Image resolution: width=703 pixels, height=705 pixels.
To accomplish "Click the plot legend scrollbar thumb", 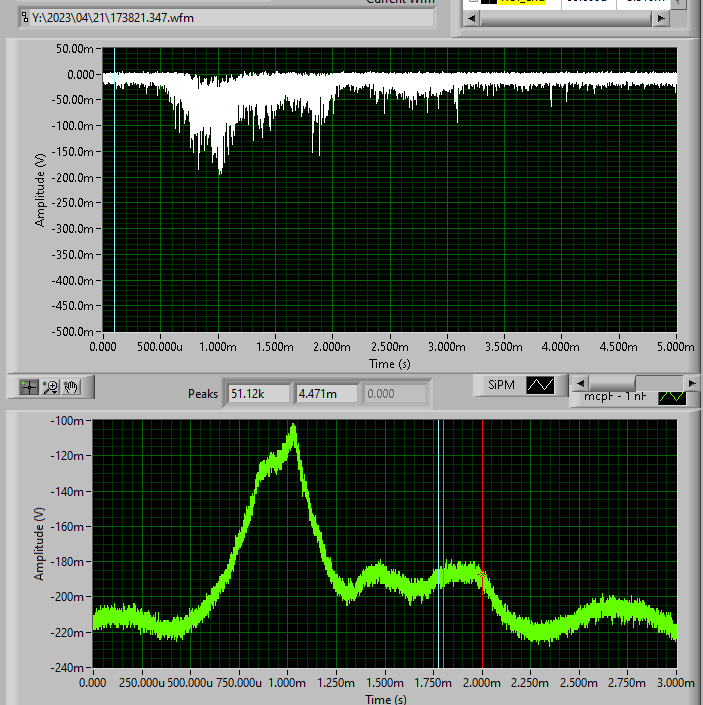I will tap(613, 384).
